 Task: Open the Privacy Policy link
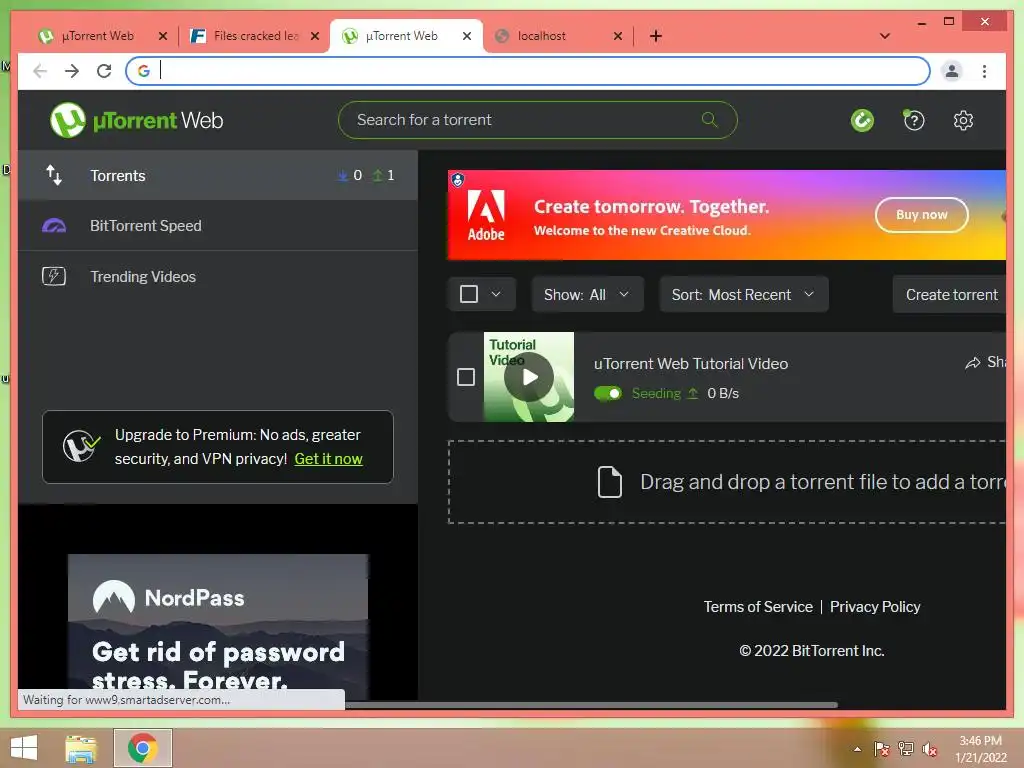(x=874, y=607)
